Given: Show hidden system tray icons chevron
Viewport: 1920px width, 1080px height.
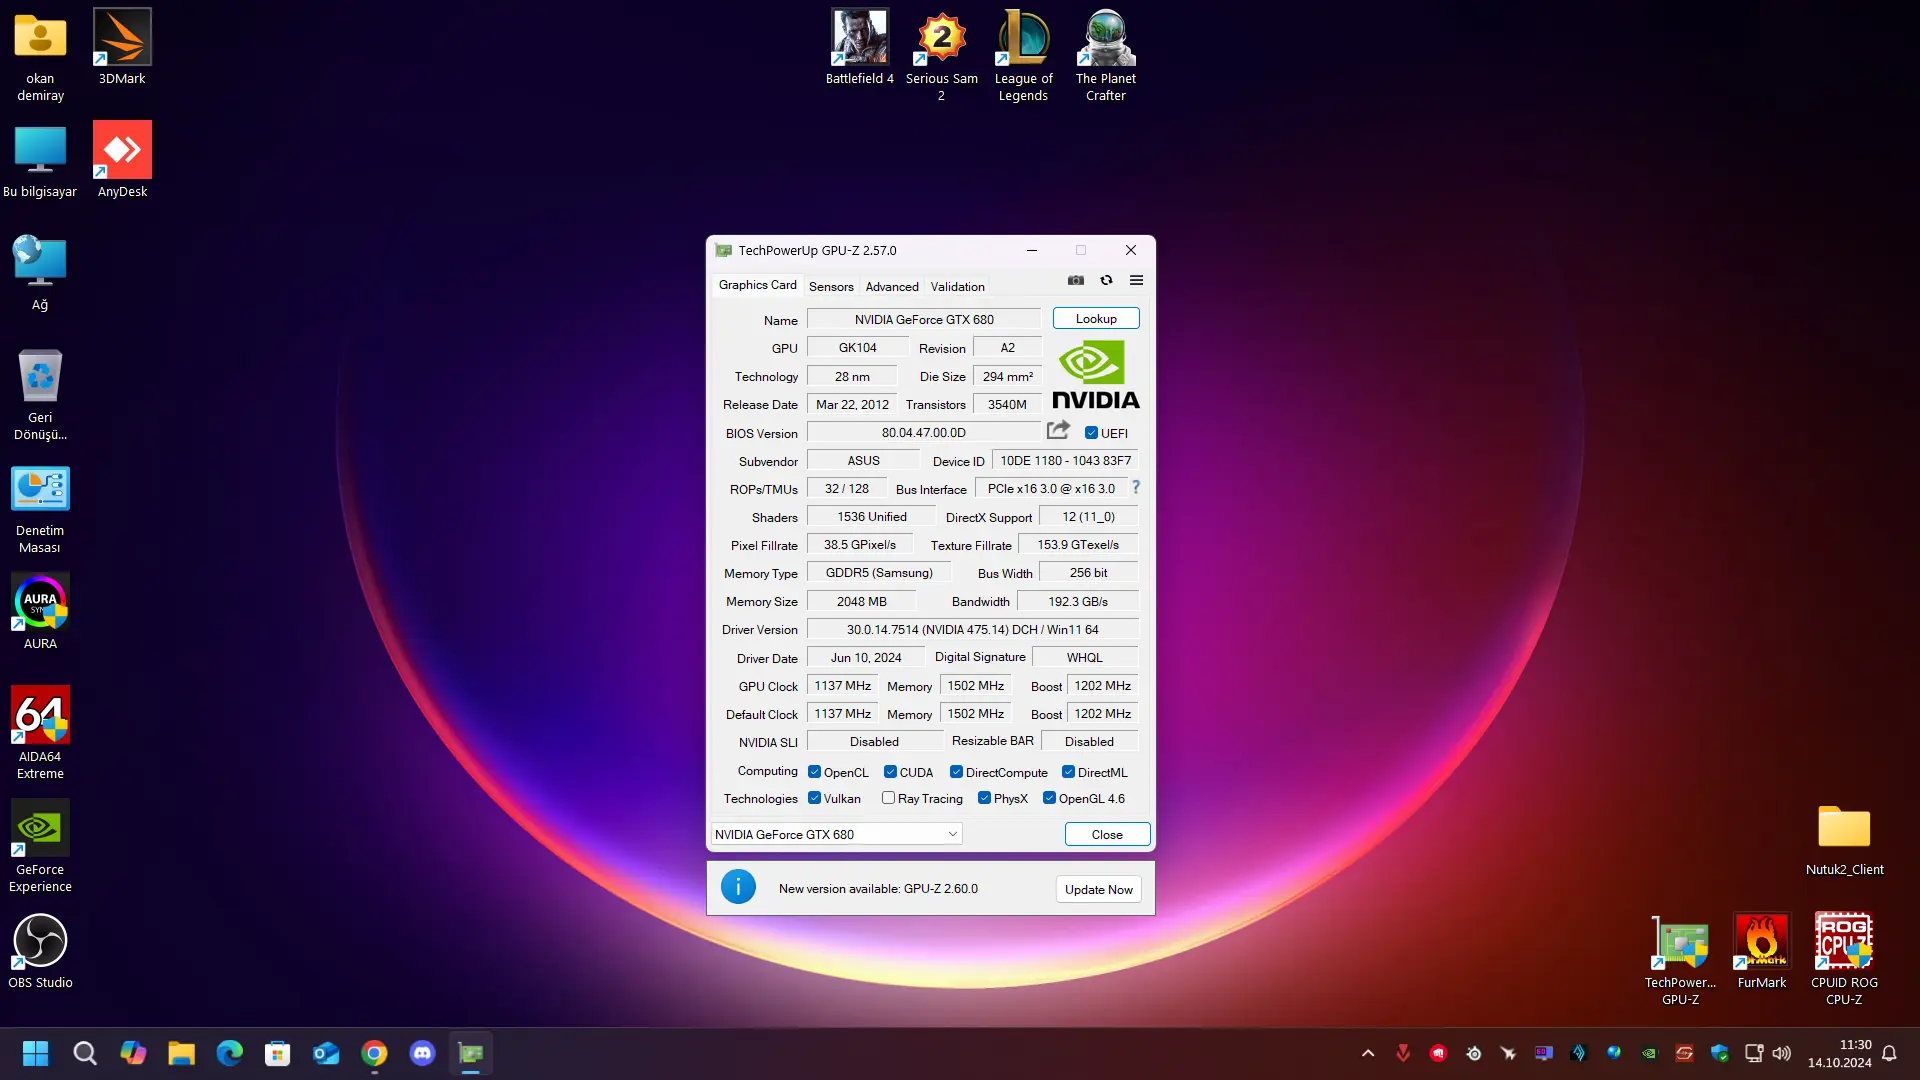Looking at the screenshot, I should coord(1368,1053).
